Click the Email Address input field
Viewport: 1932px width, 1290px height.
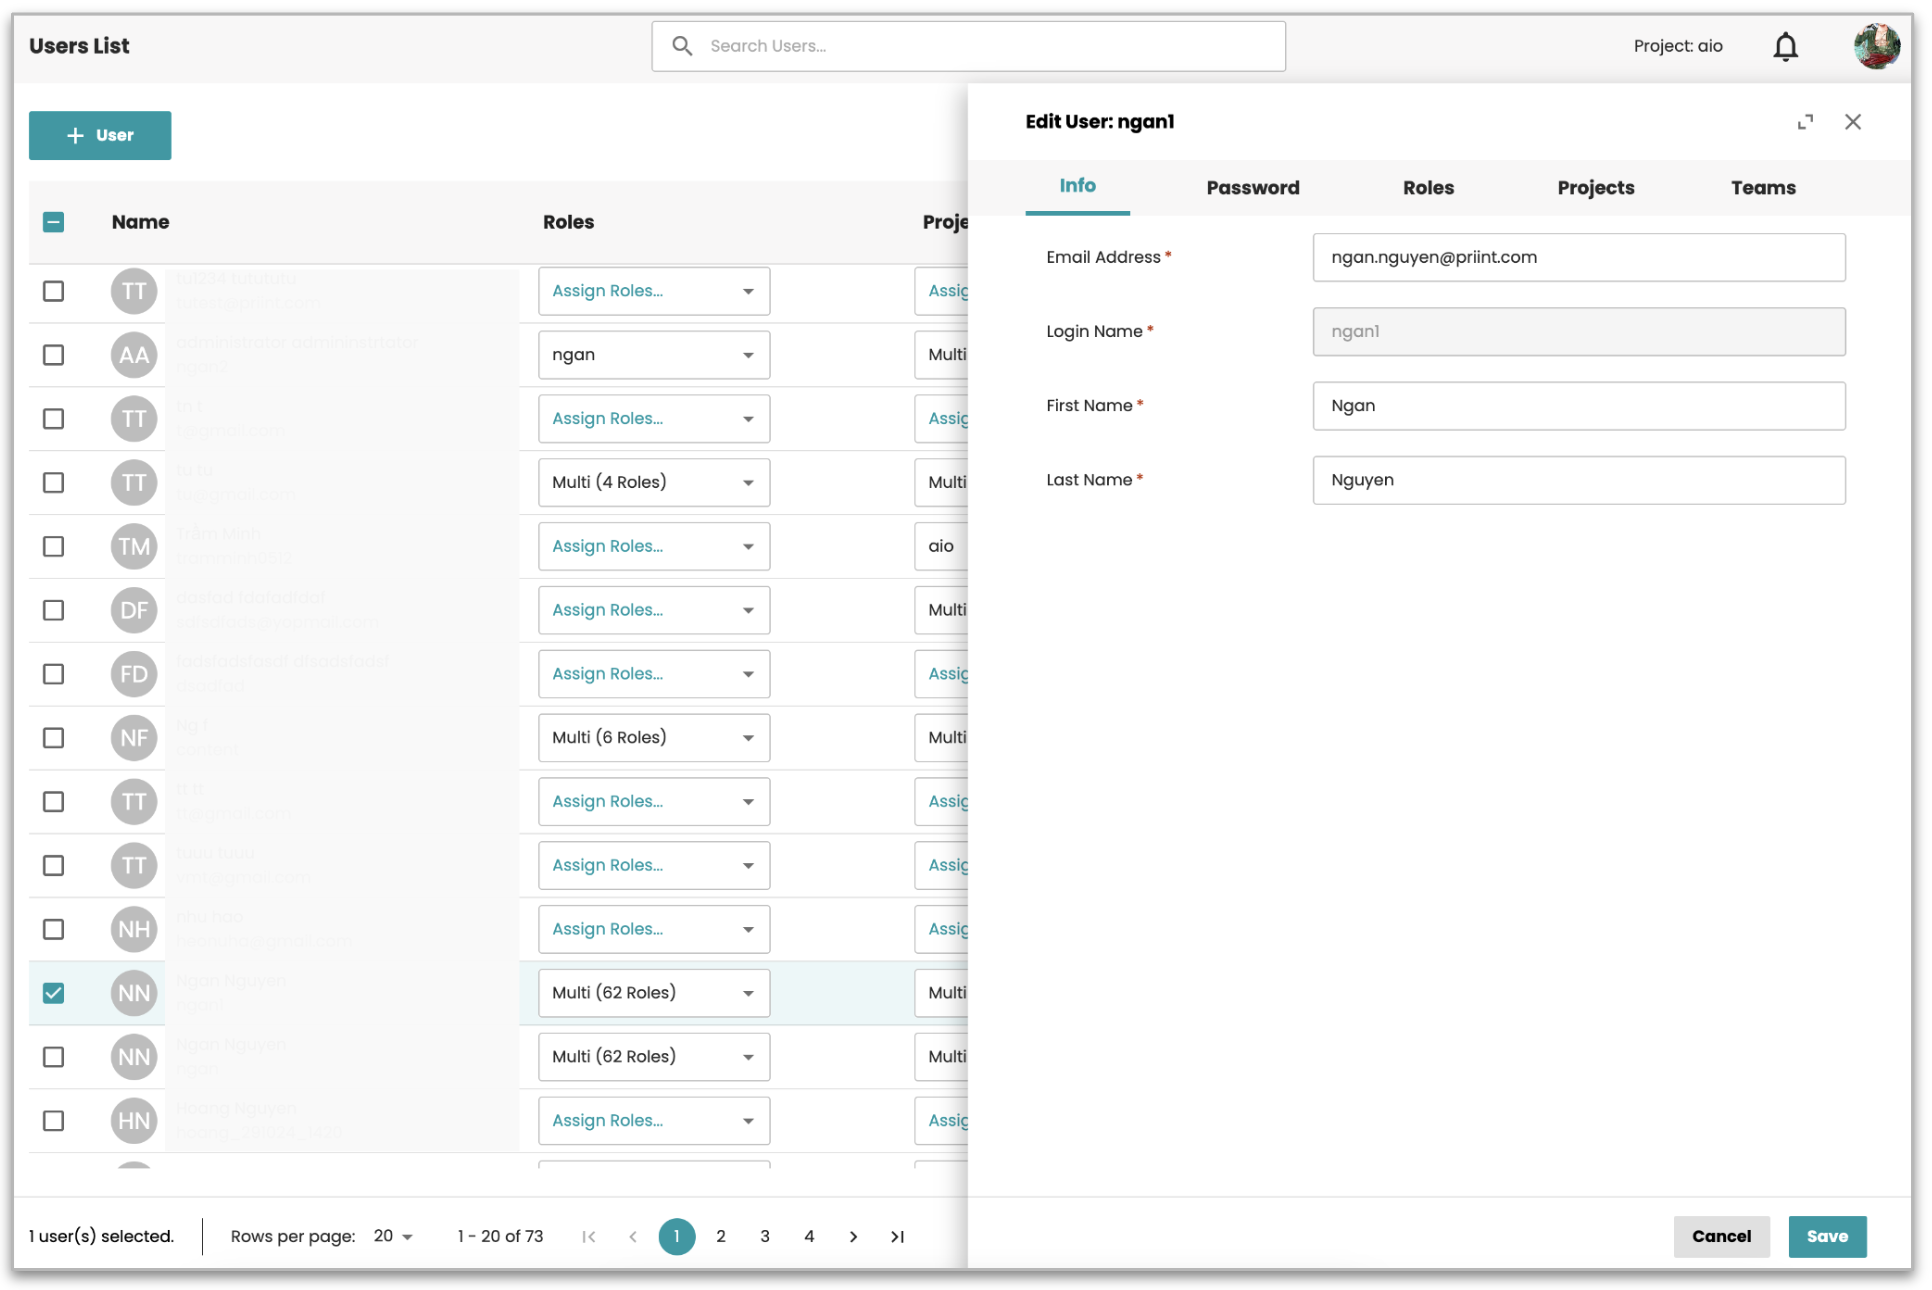tap(1578, 258)
